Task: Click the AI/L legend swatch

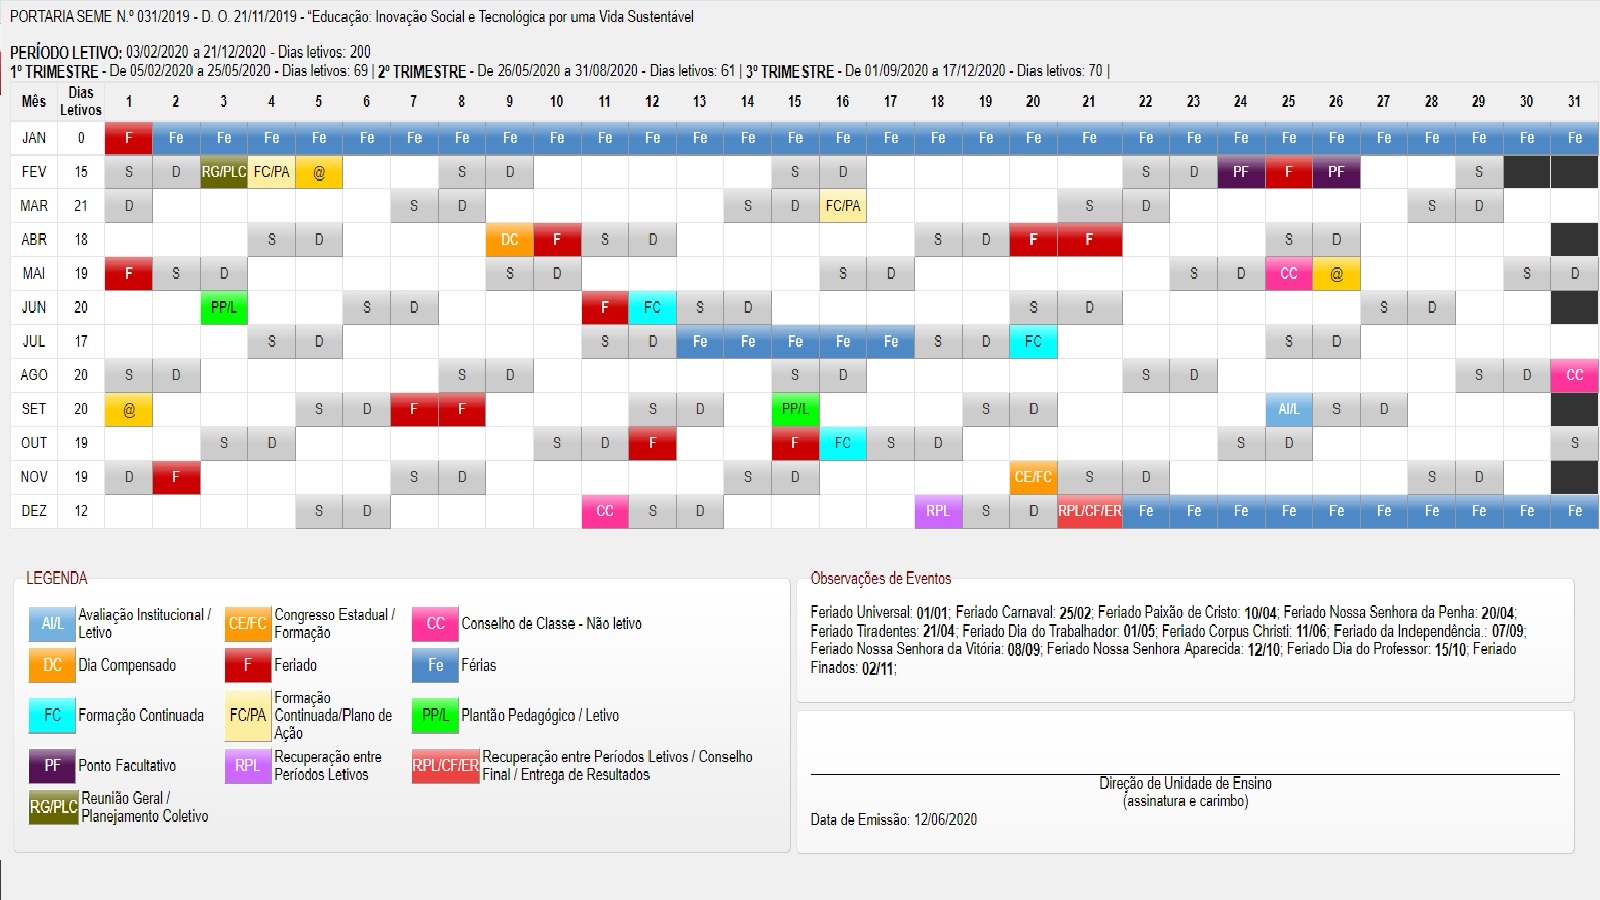Action: 52,623
